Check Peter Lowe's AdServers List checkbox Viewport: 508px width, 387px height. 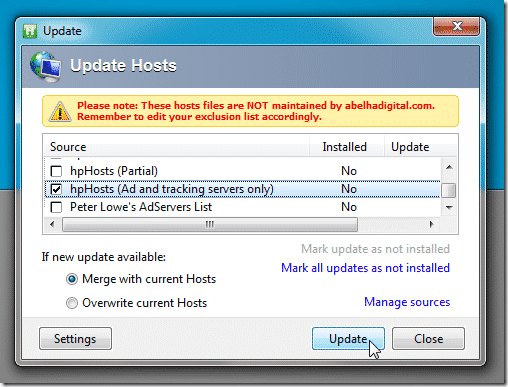56,207
